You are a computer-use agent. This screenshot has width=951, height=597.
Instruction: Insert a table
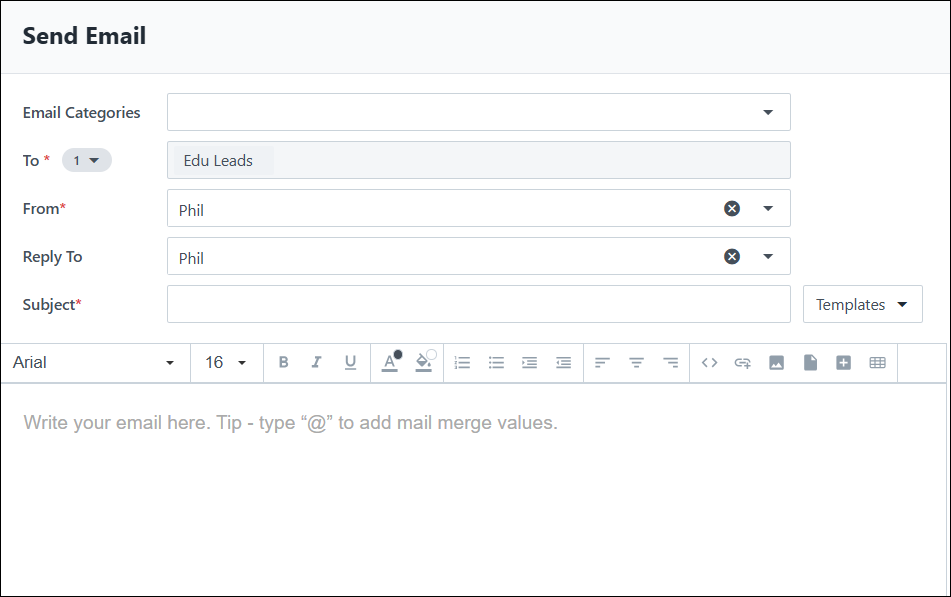[x=878, y=362]
